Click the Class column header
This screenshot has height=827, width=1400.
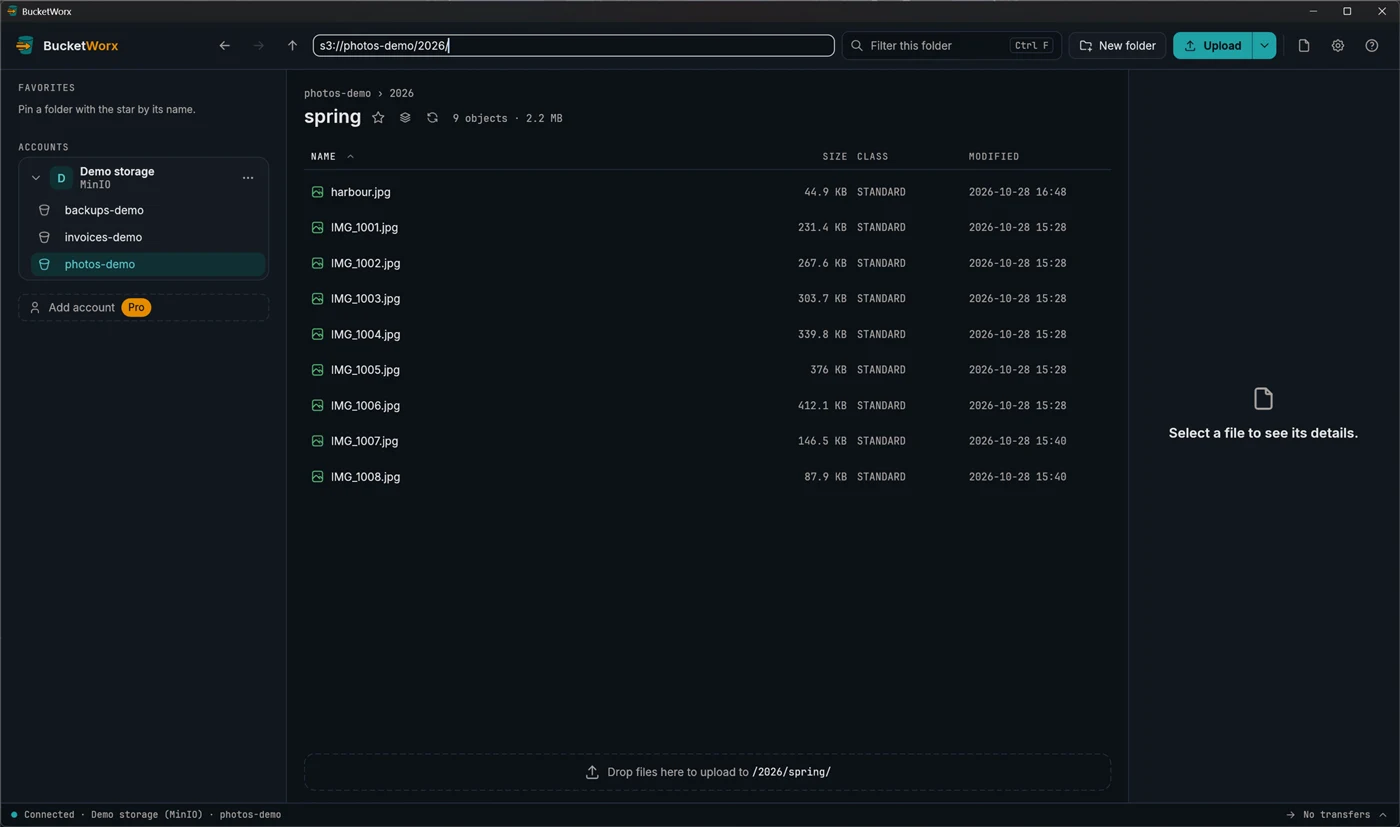coord(872,157)
